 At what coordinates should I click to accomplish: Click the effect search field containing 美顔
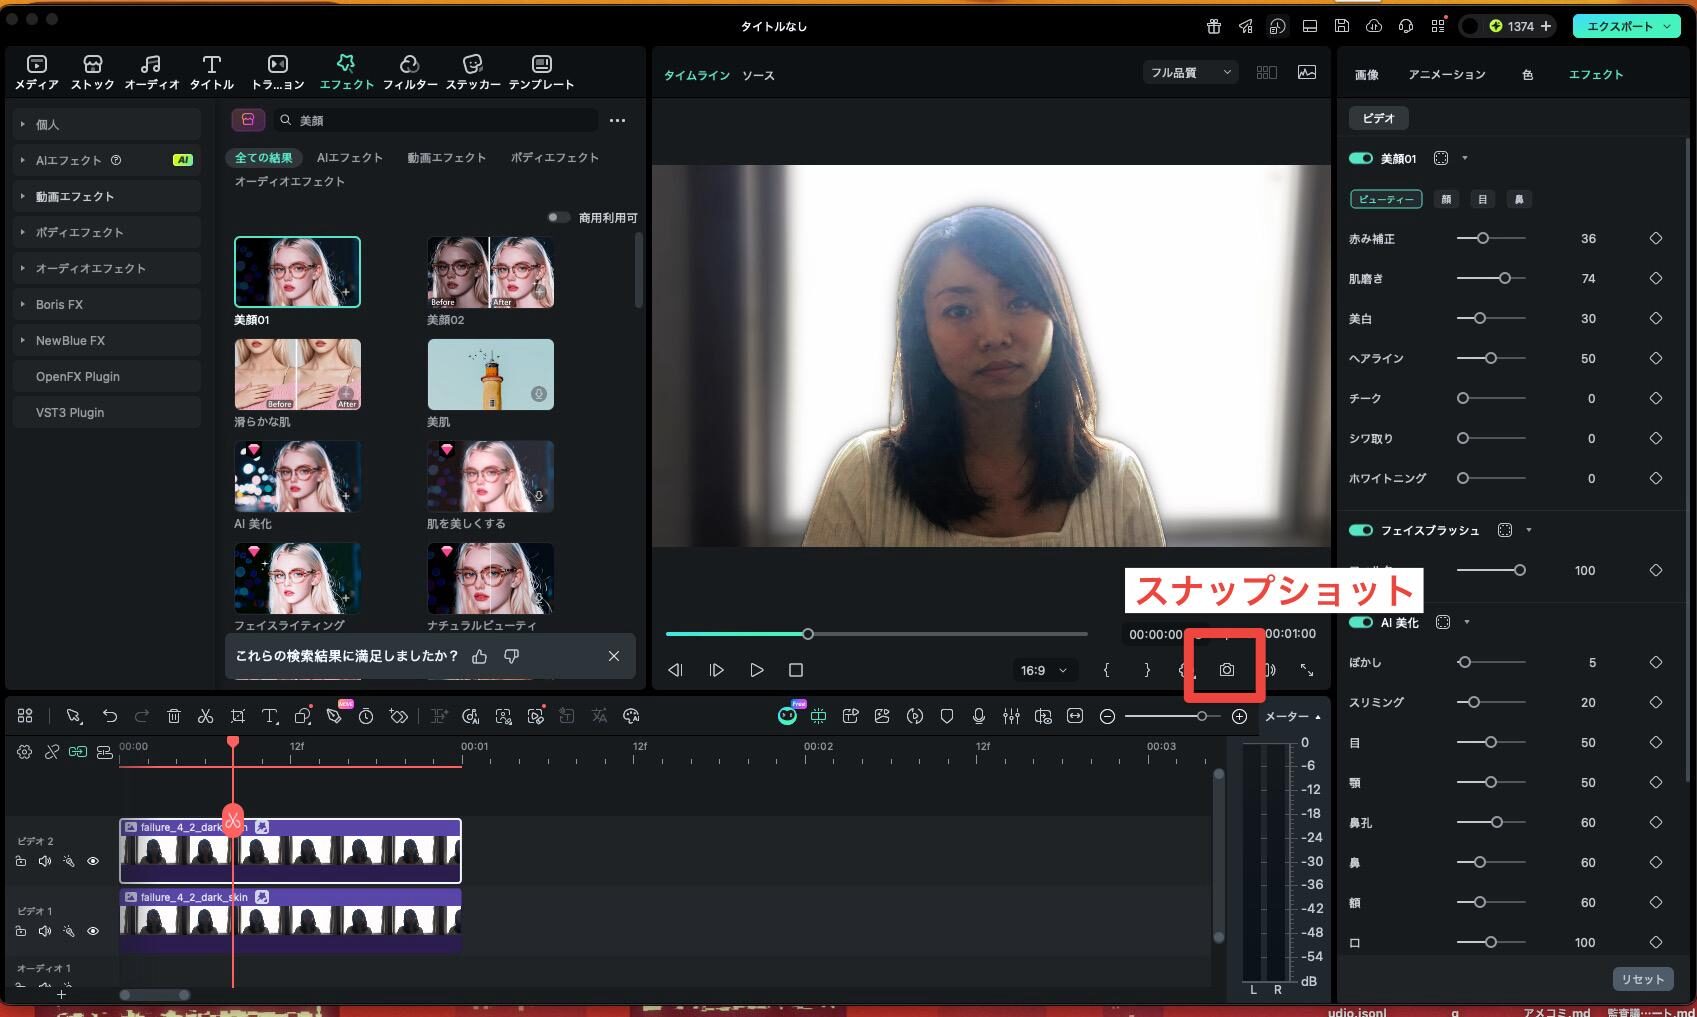pos(436,120)
